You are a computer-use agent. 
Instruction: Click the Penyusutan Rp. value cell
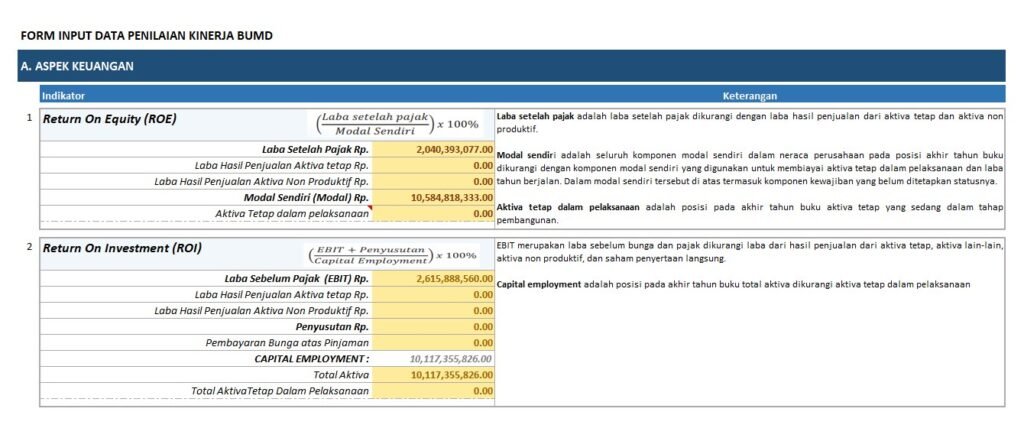(433, 327)
